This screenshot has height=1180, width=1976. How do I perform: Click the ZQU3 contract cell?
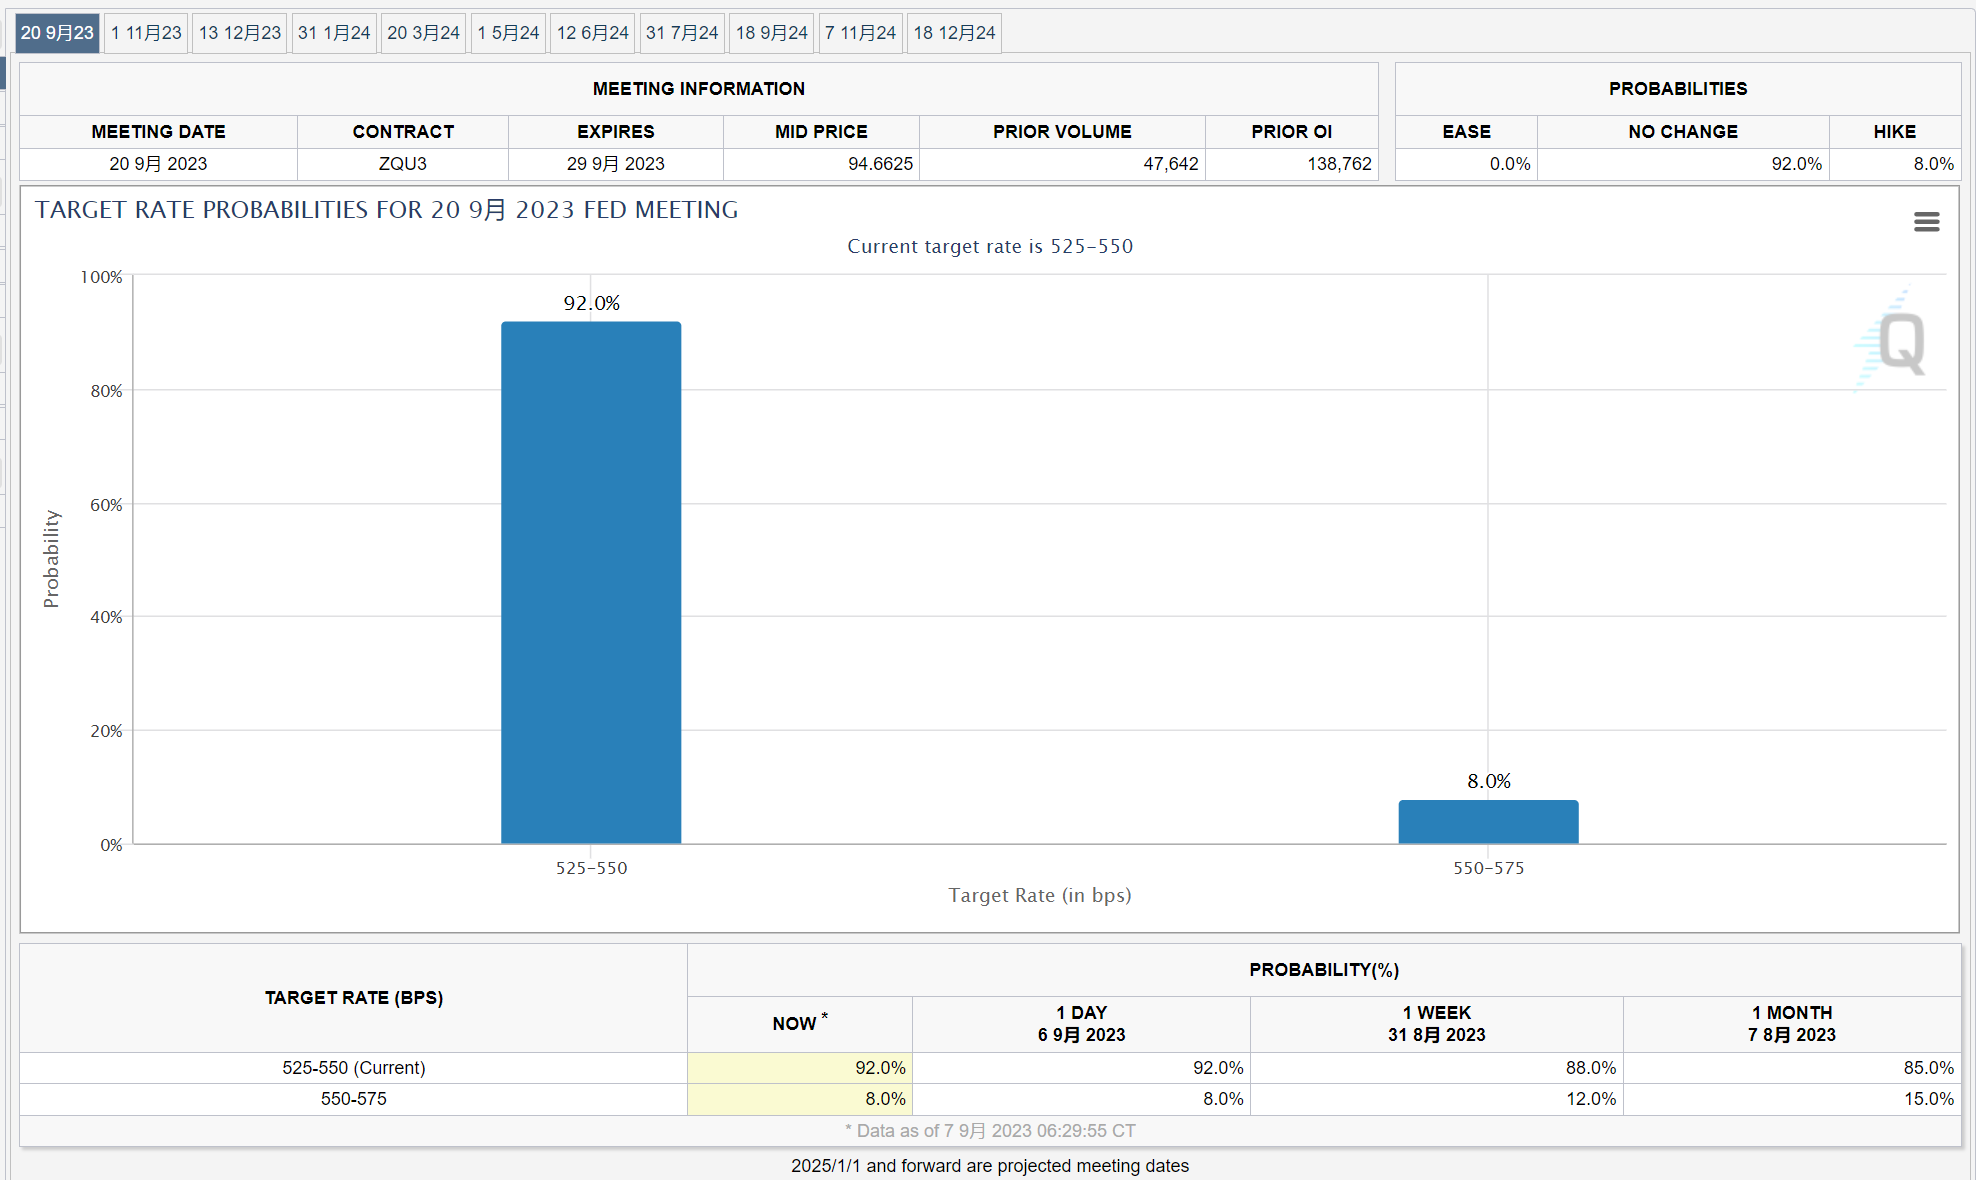click(x=402, y=164)
